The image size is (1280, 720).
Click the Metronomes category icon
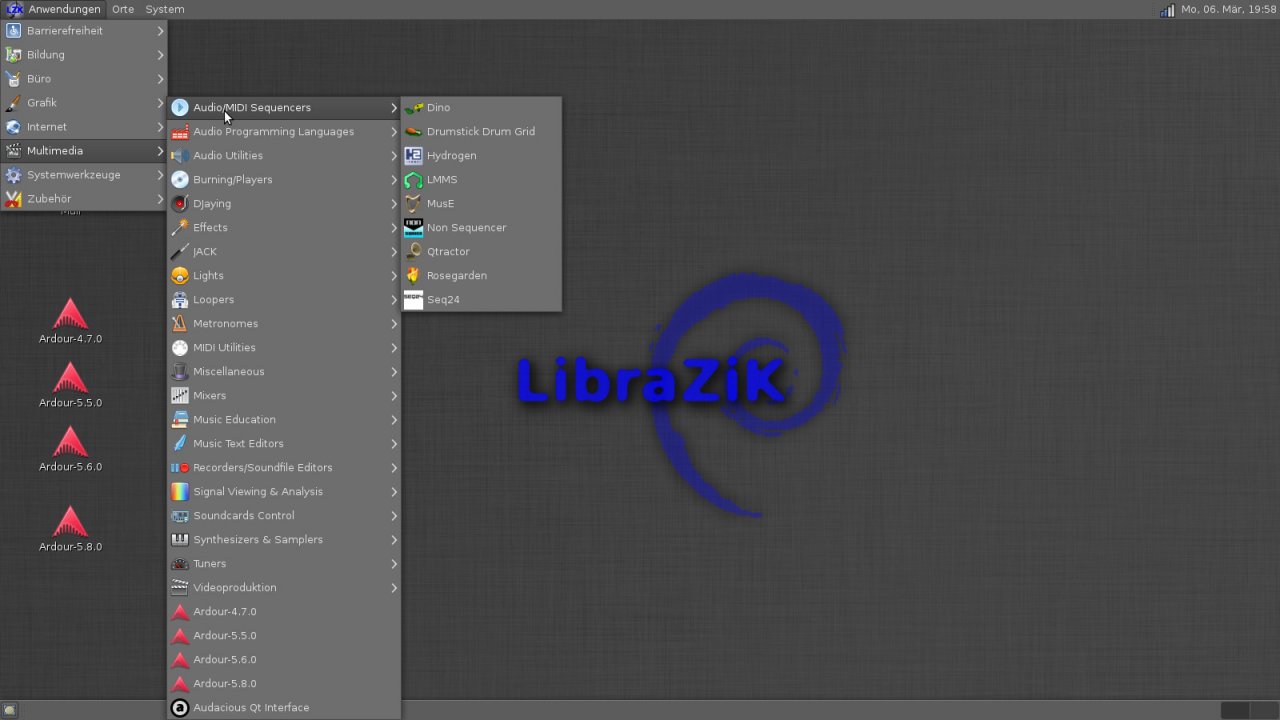(x=180, y=324)
